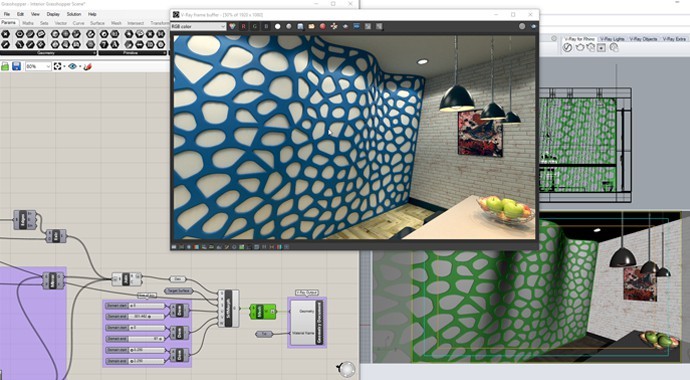Image resolution: width=690 pixels, height=380 pixels.
Task: Click the second Domain end number slider
Action: [x=136, y=339]
